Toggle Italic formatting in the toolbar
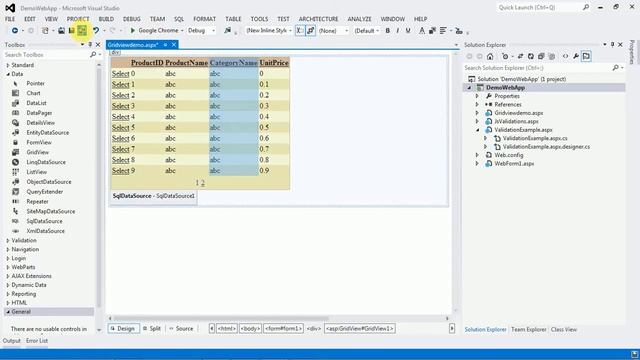Image resolution: width=640 pixels, height=360 pixels. coord(398,31)
